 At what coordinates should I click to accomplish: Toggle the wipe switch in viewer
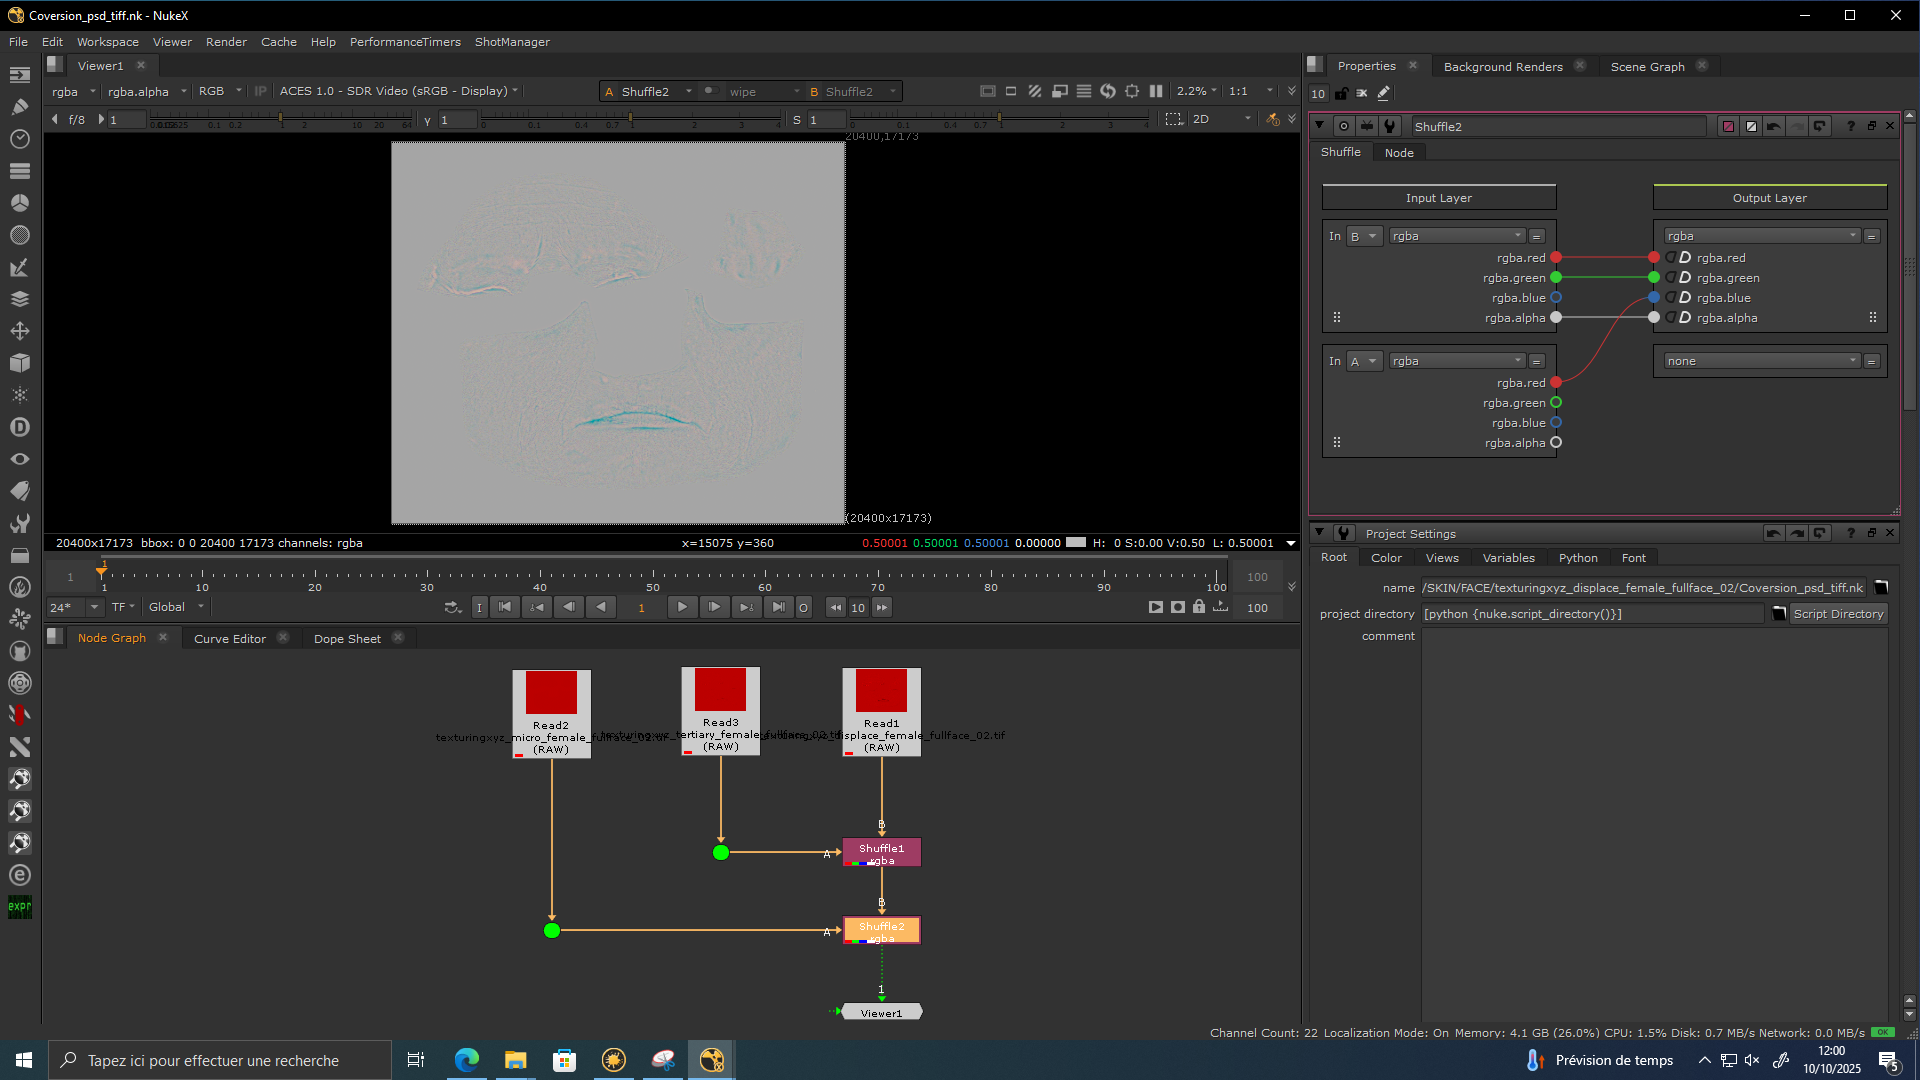point(710,91)
